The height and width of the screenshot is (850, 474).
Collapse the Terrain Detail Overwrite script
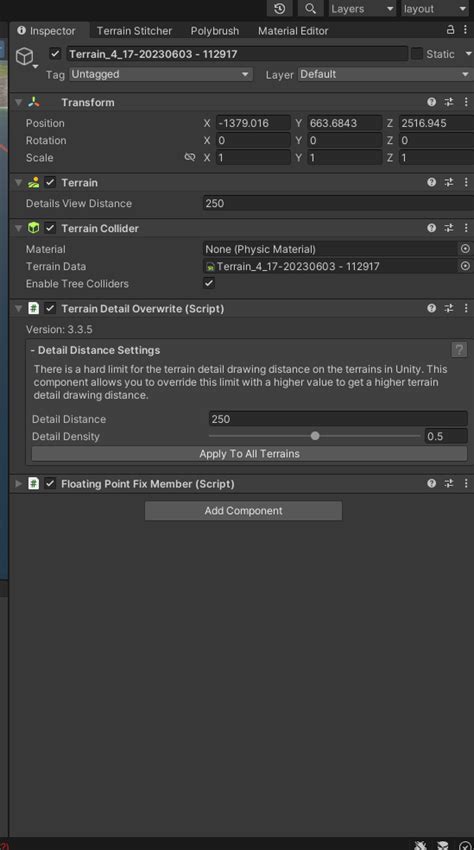[18, 308]
